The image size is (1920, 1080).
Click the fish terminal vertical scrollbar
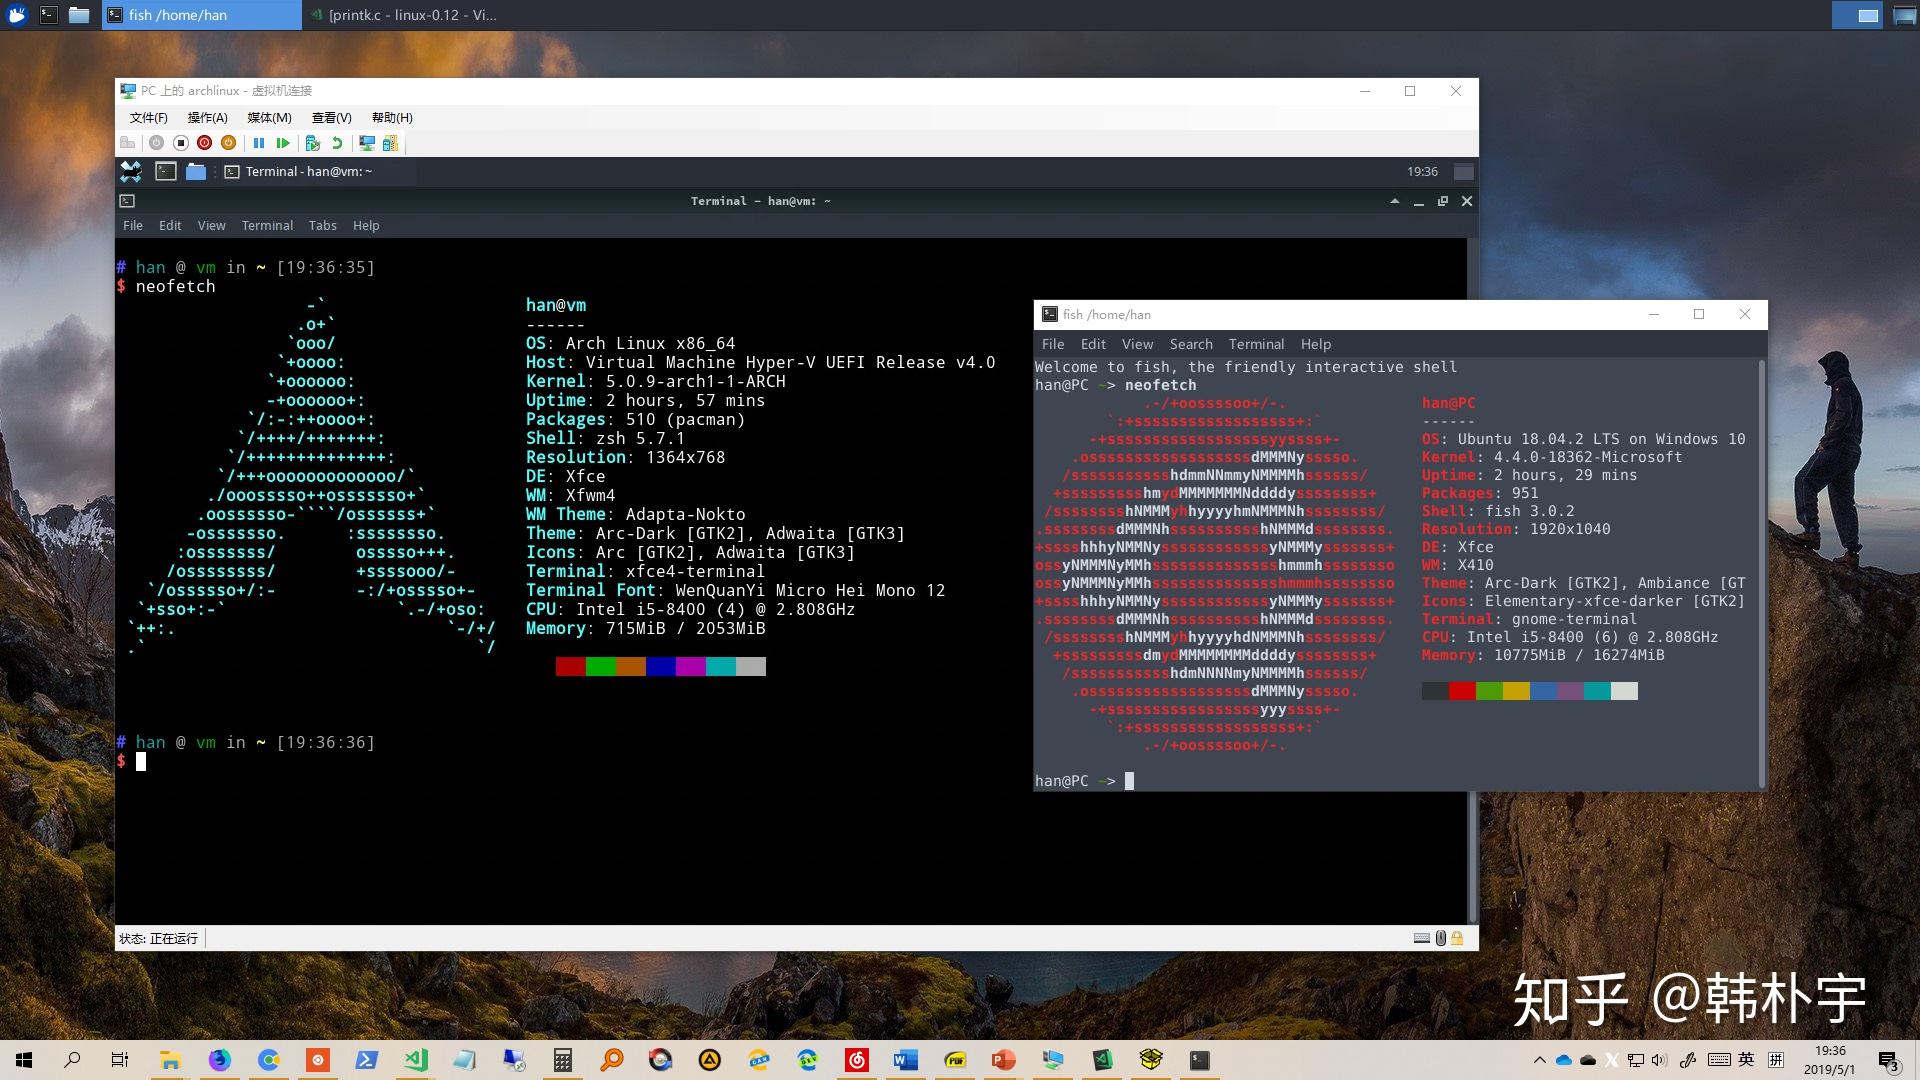[x=1761, y=573]
